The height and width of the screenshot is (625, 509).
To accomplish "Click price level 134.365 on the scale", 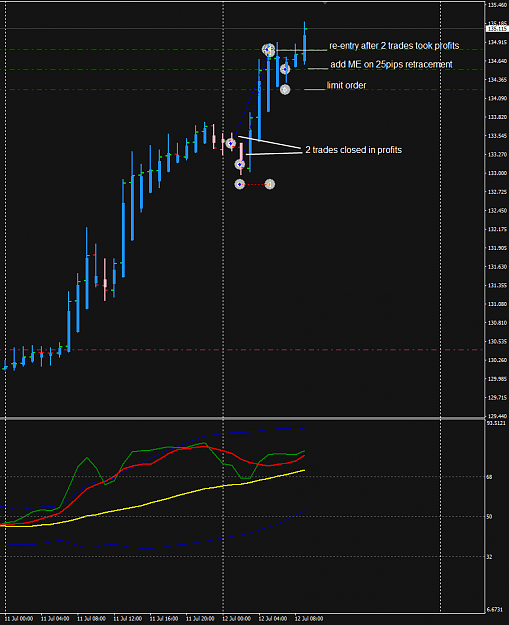I will click(497, 80).
